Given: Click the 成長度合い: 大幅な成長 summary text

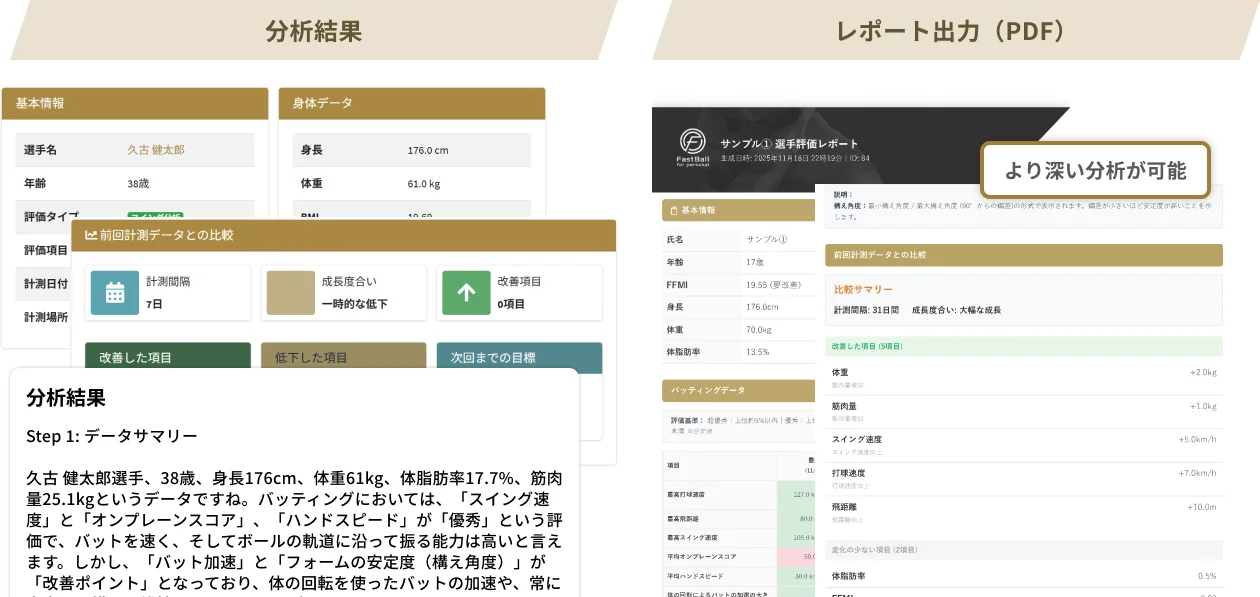Looking at the screenshot, I should pos(956,310).
